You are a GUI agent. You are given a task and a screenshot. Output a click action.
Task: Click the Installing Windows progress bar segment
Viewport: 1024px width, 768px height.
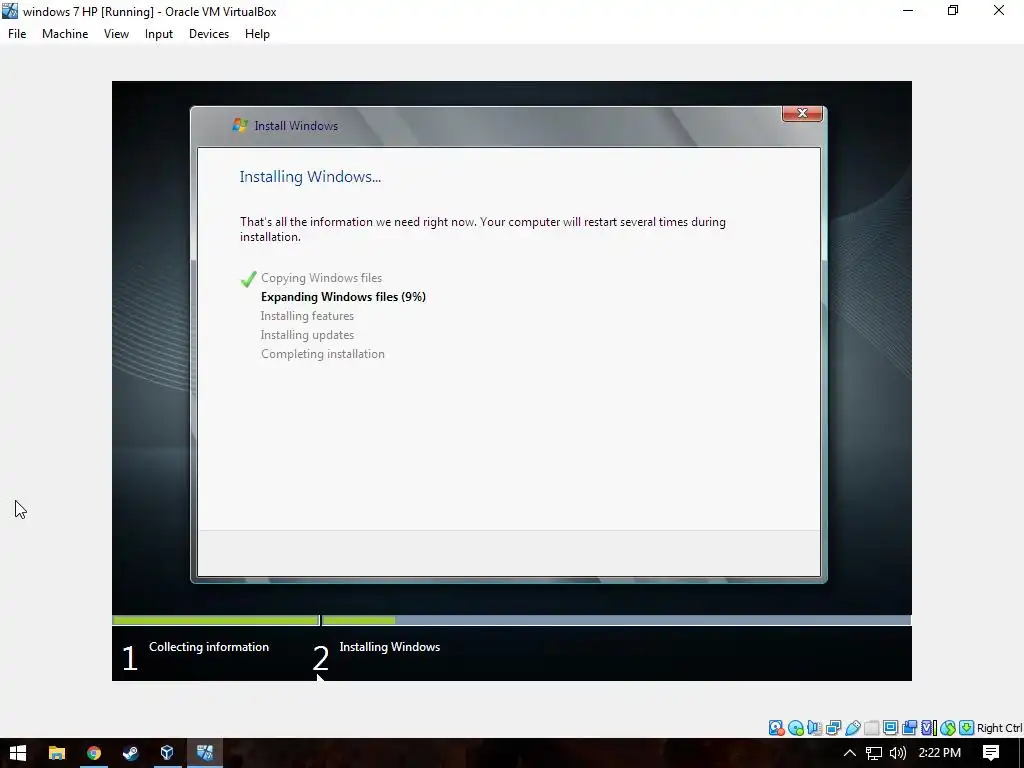tap(616, 620)
